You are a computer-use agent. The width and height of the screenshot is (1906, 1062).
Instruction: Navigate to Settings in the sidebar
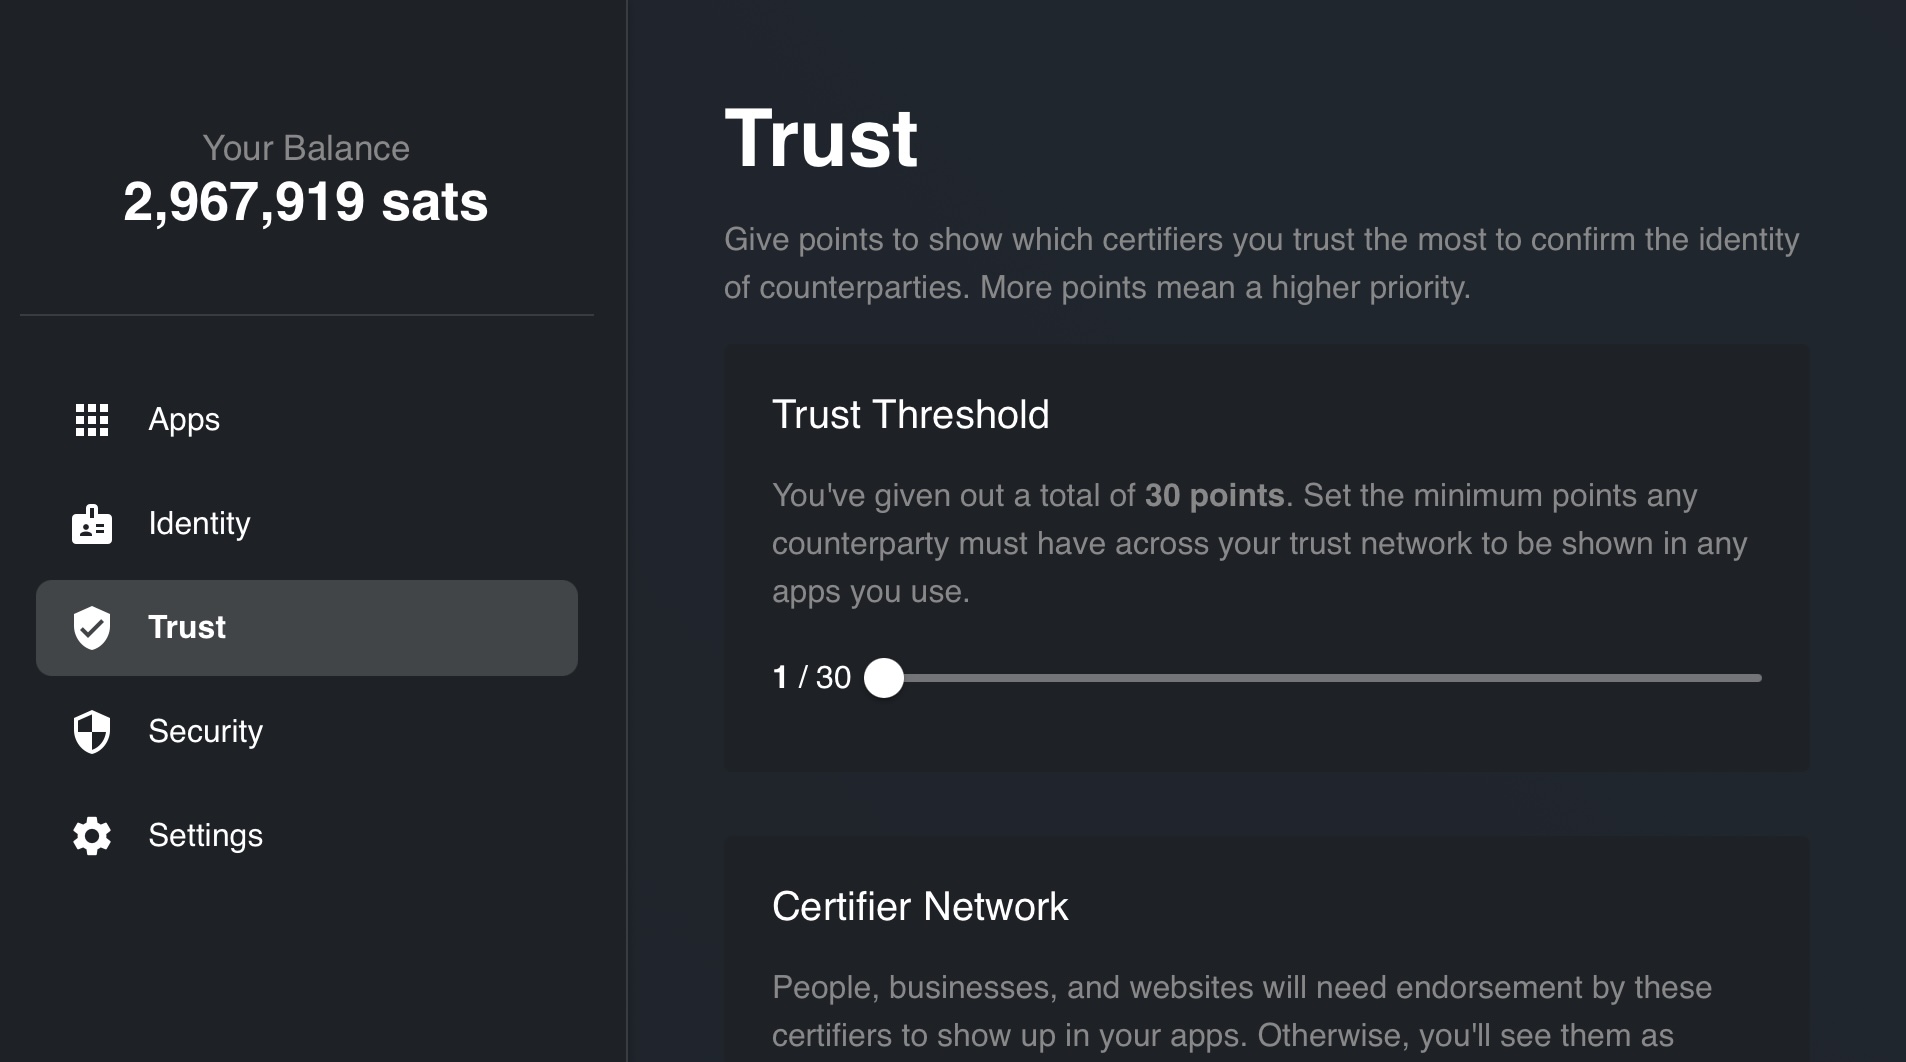(205, 836)
